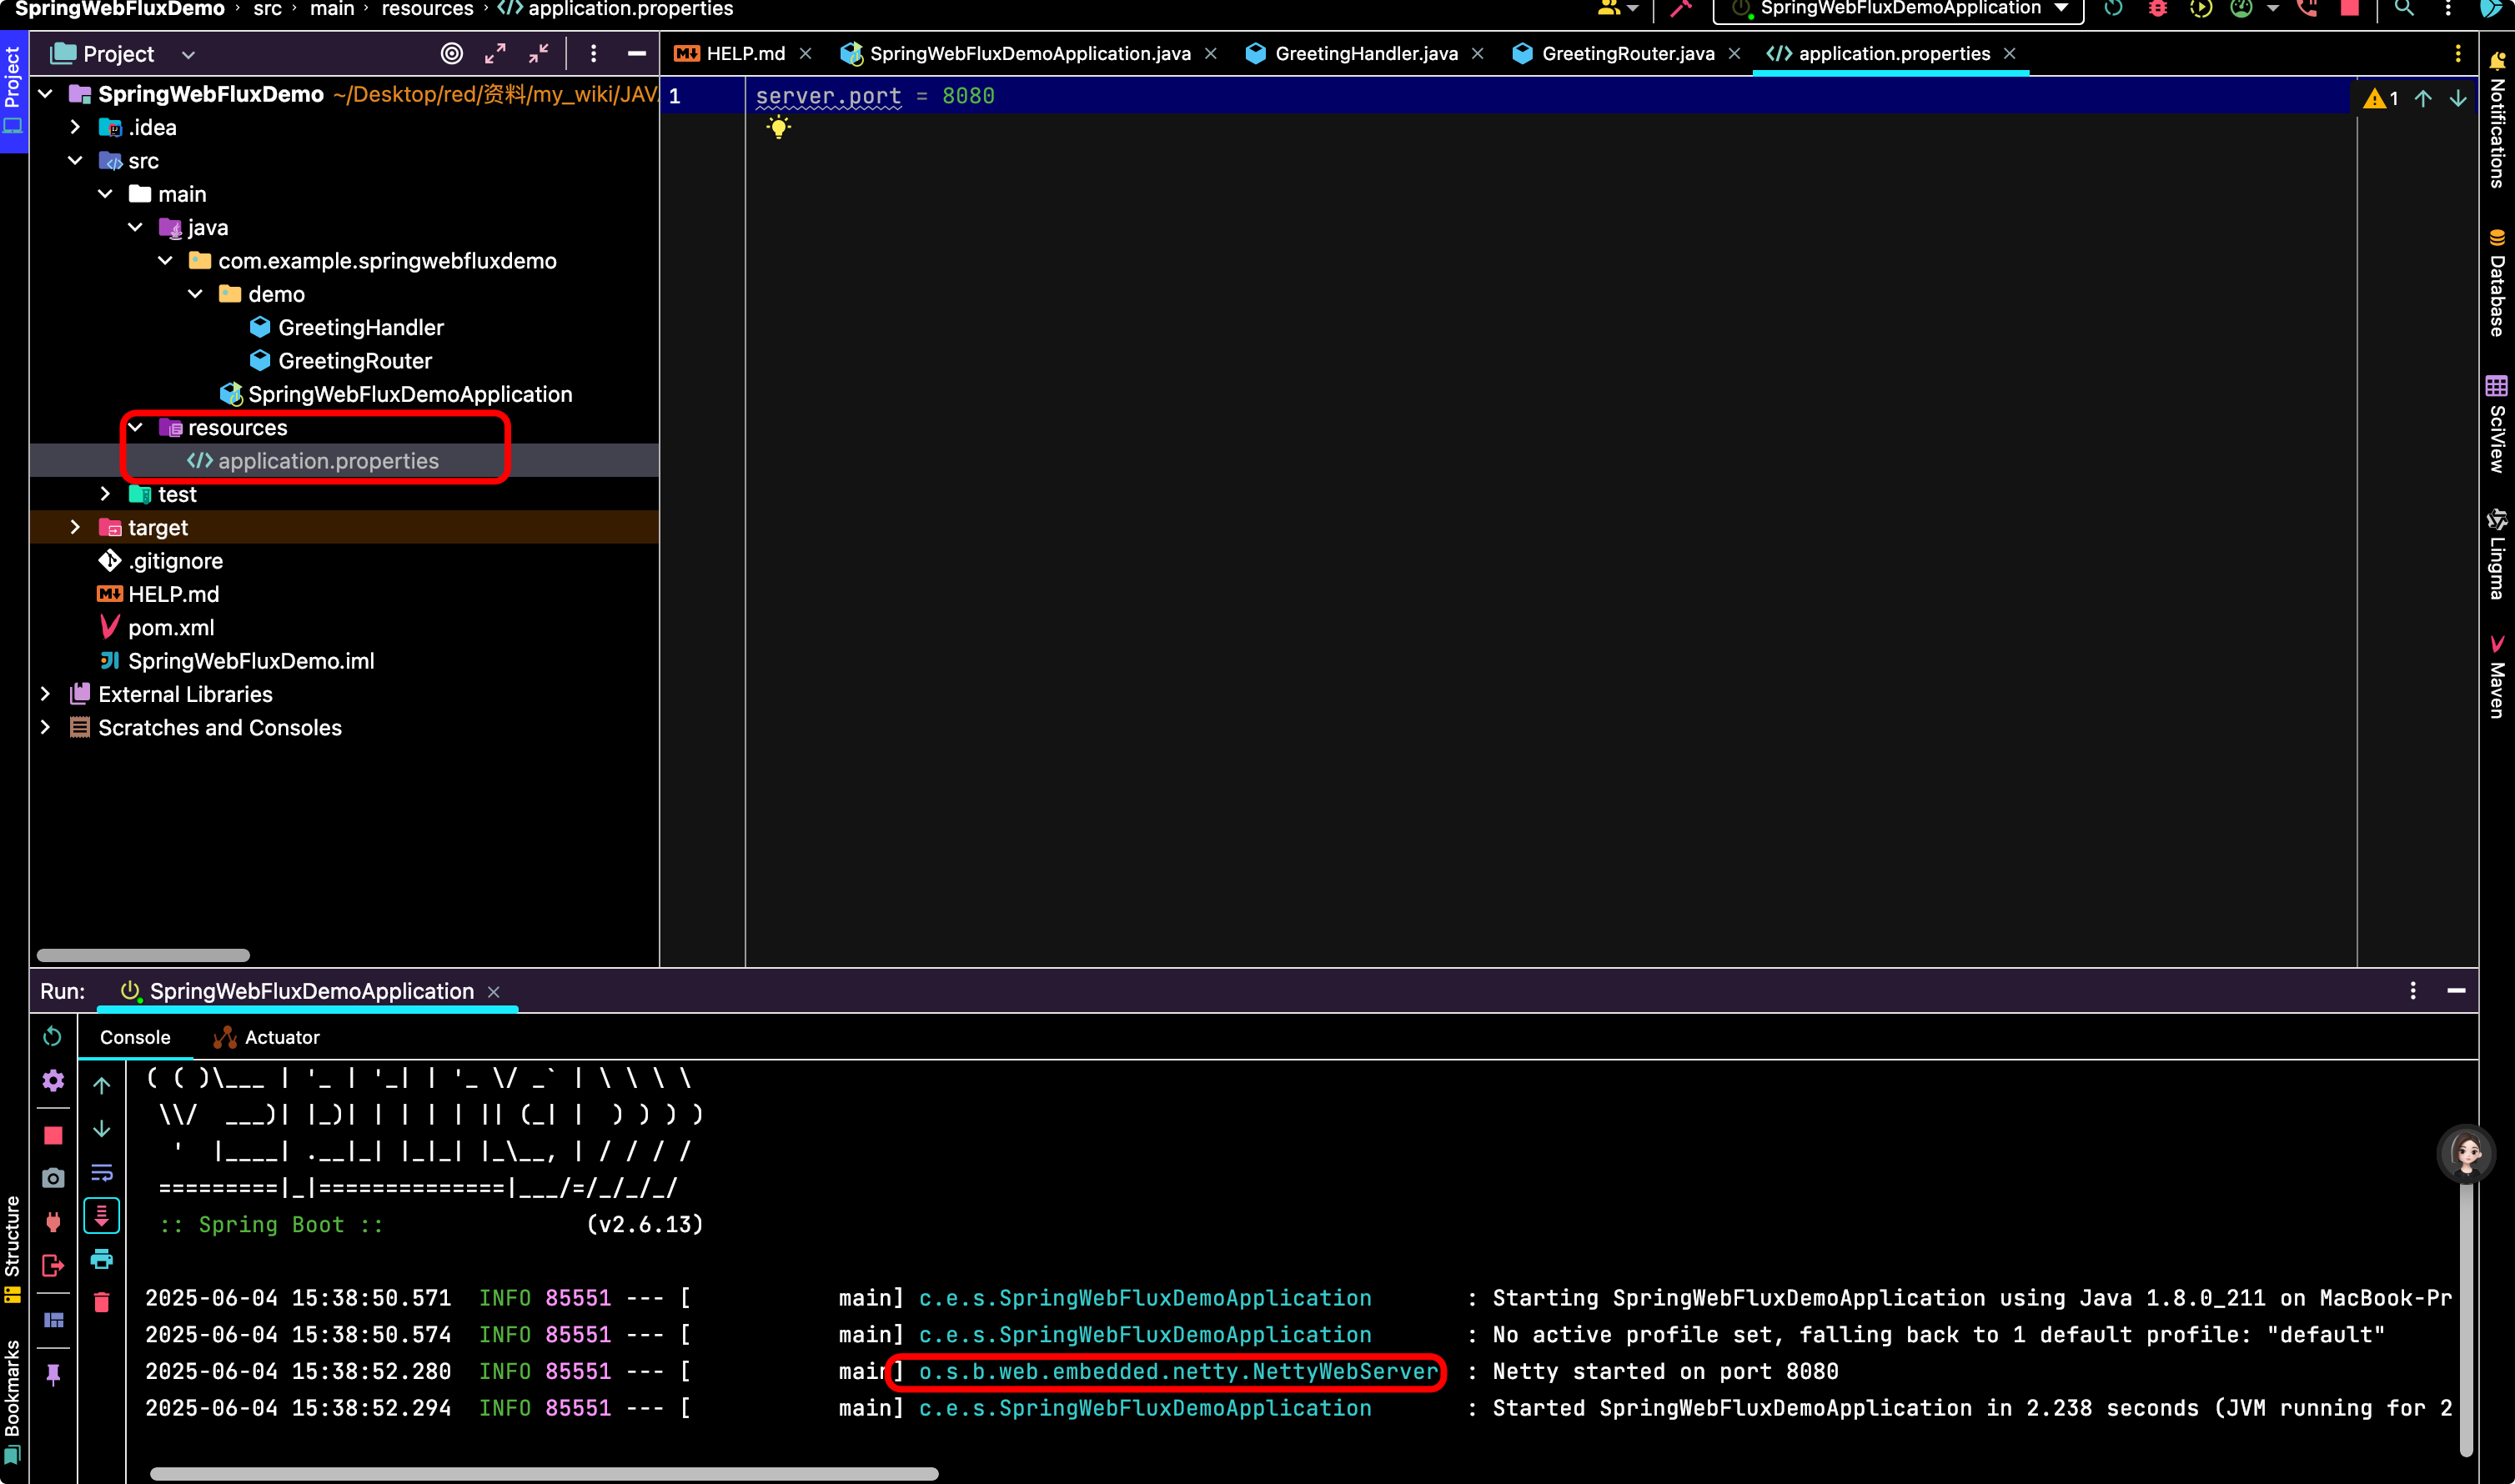The image size is (2515, 1484).
Task: Click the yellow lightbulb intention icon
Action: coord(779,127)
